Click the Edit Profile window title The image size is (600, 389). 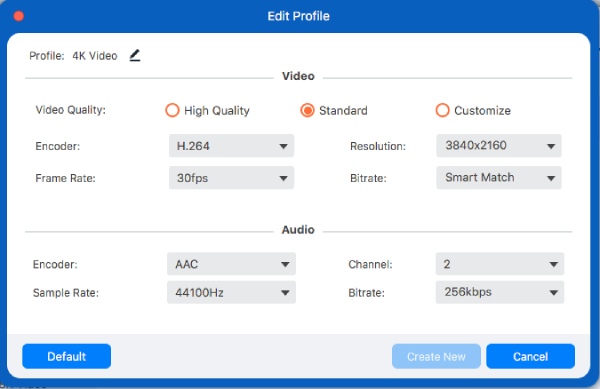click(x=298, y=16)
